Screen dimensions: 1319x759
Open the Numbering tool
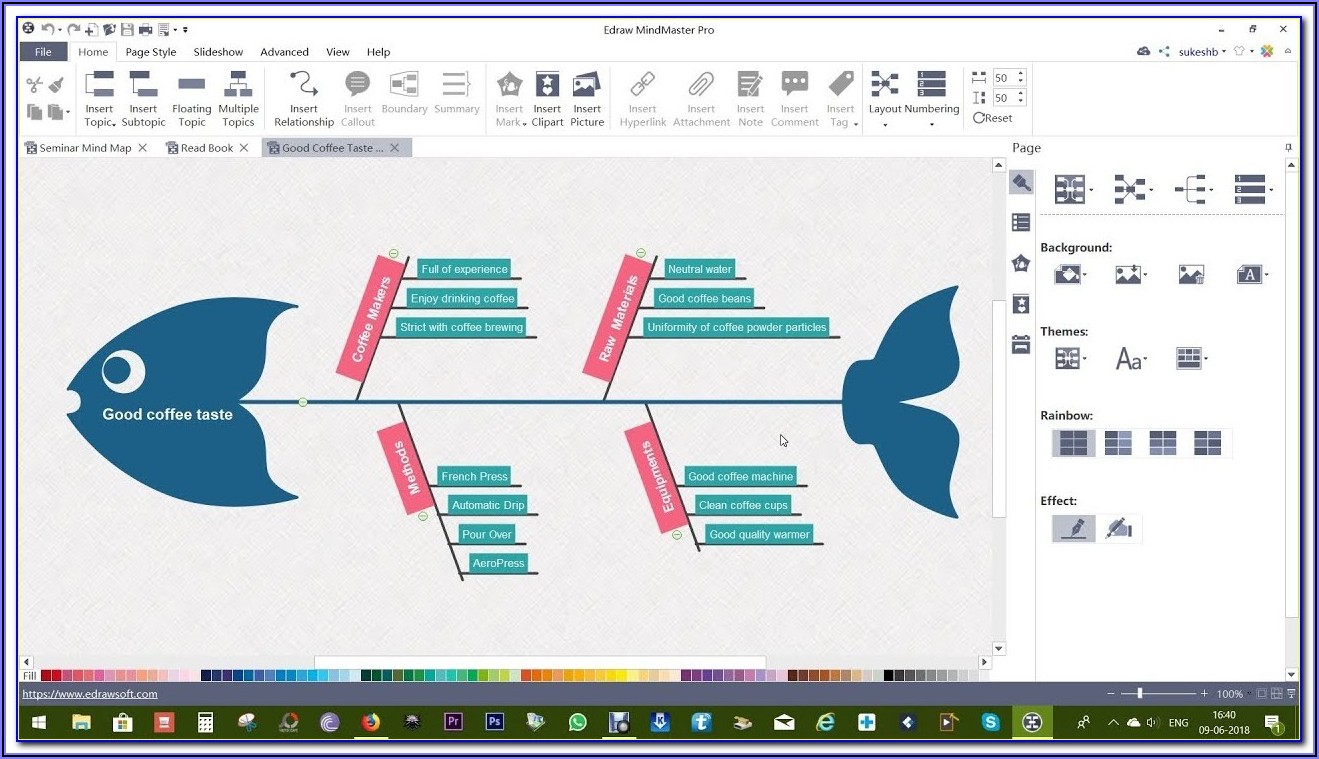pos(931,88)
